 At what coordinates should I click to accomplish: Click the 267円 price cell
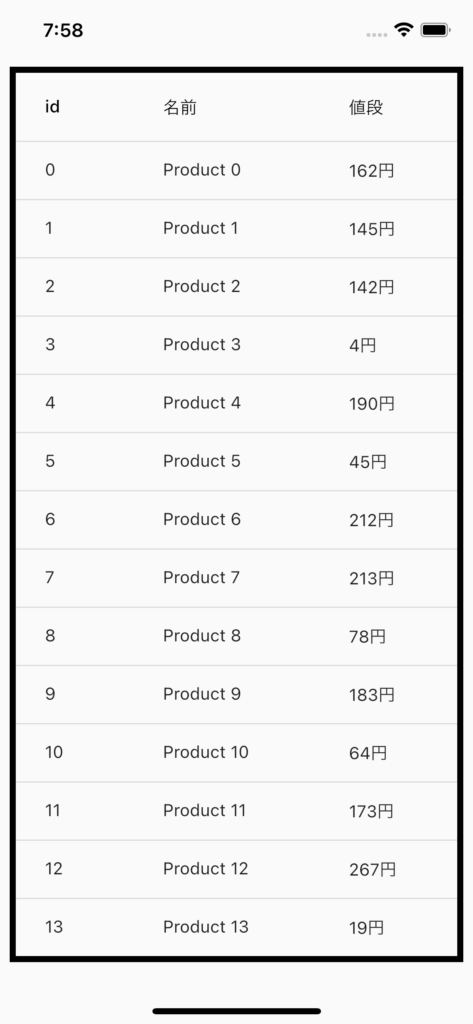point(372,869)
